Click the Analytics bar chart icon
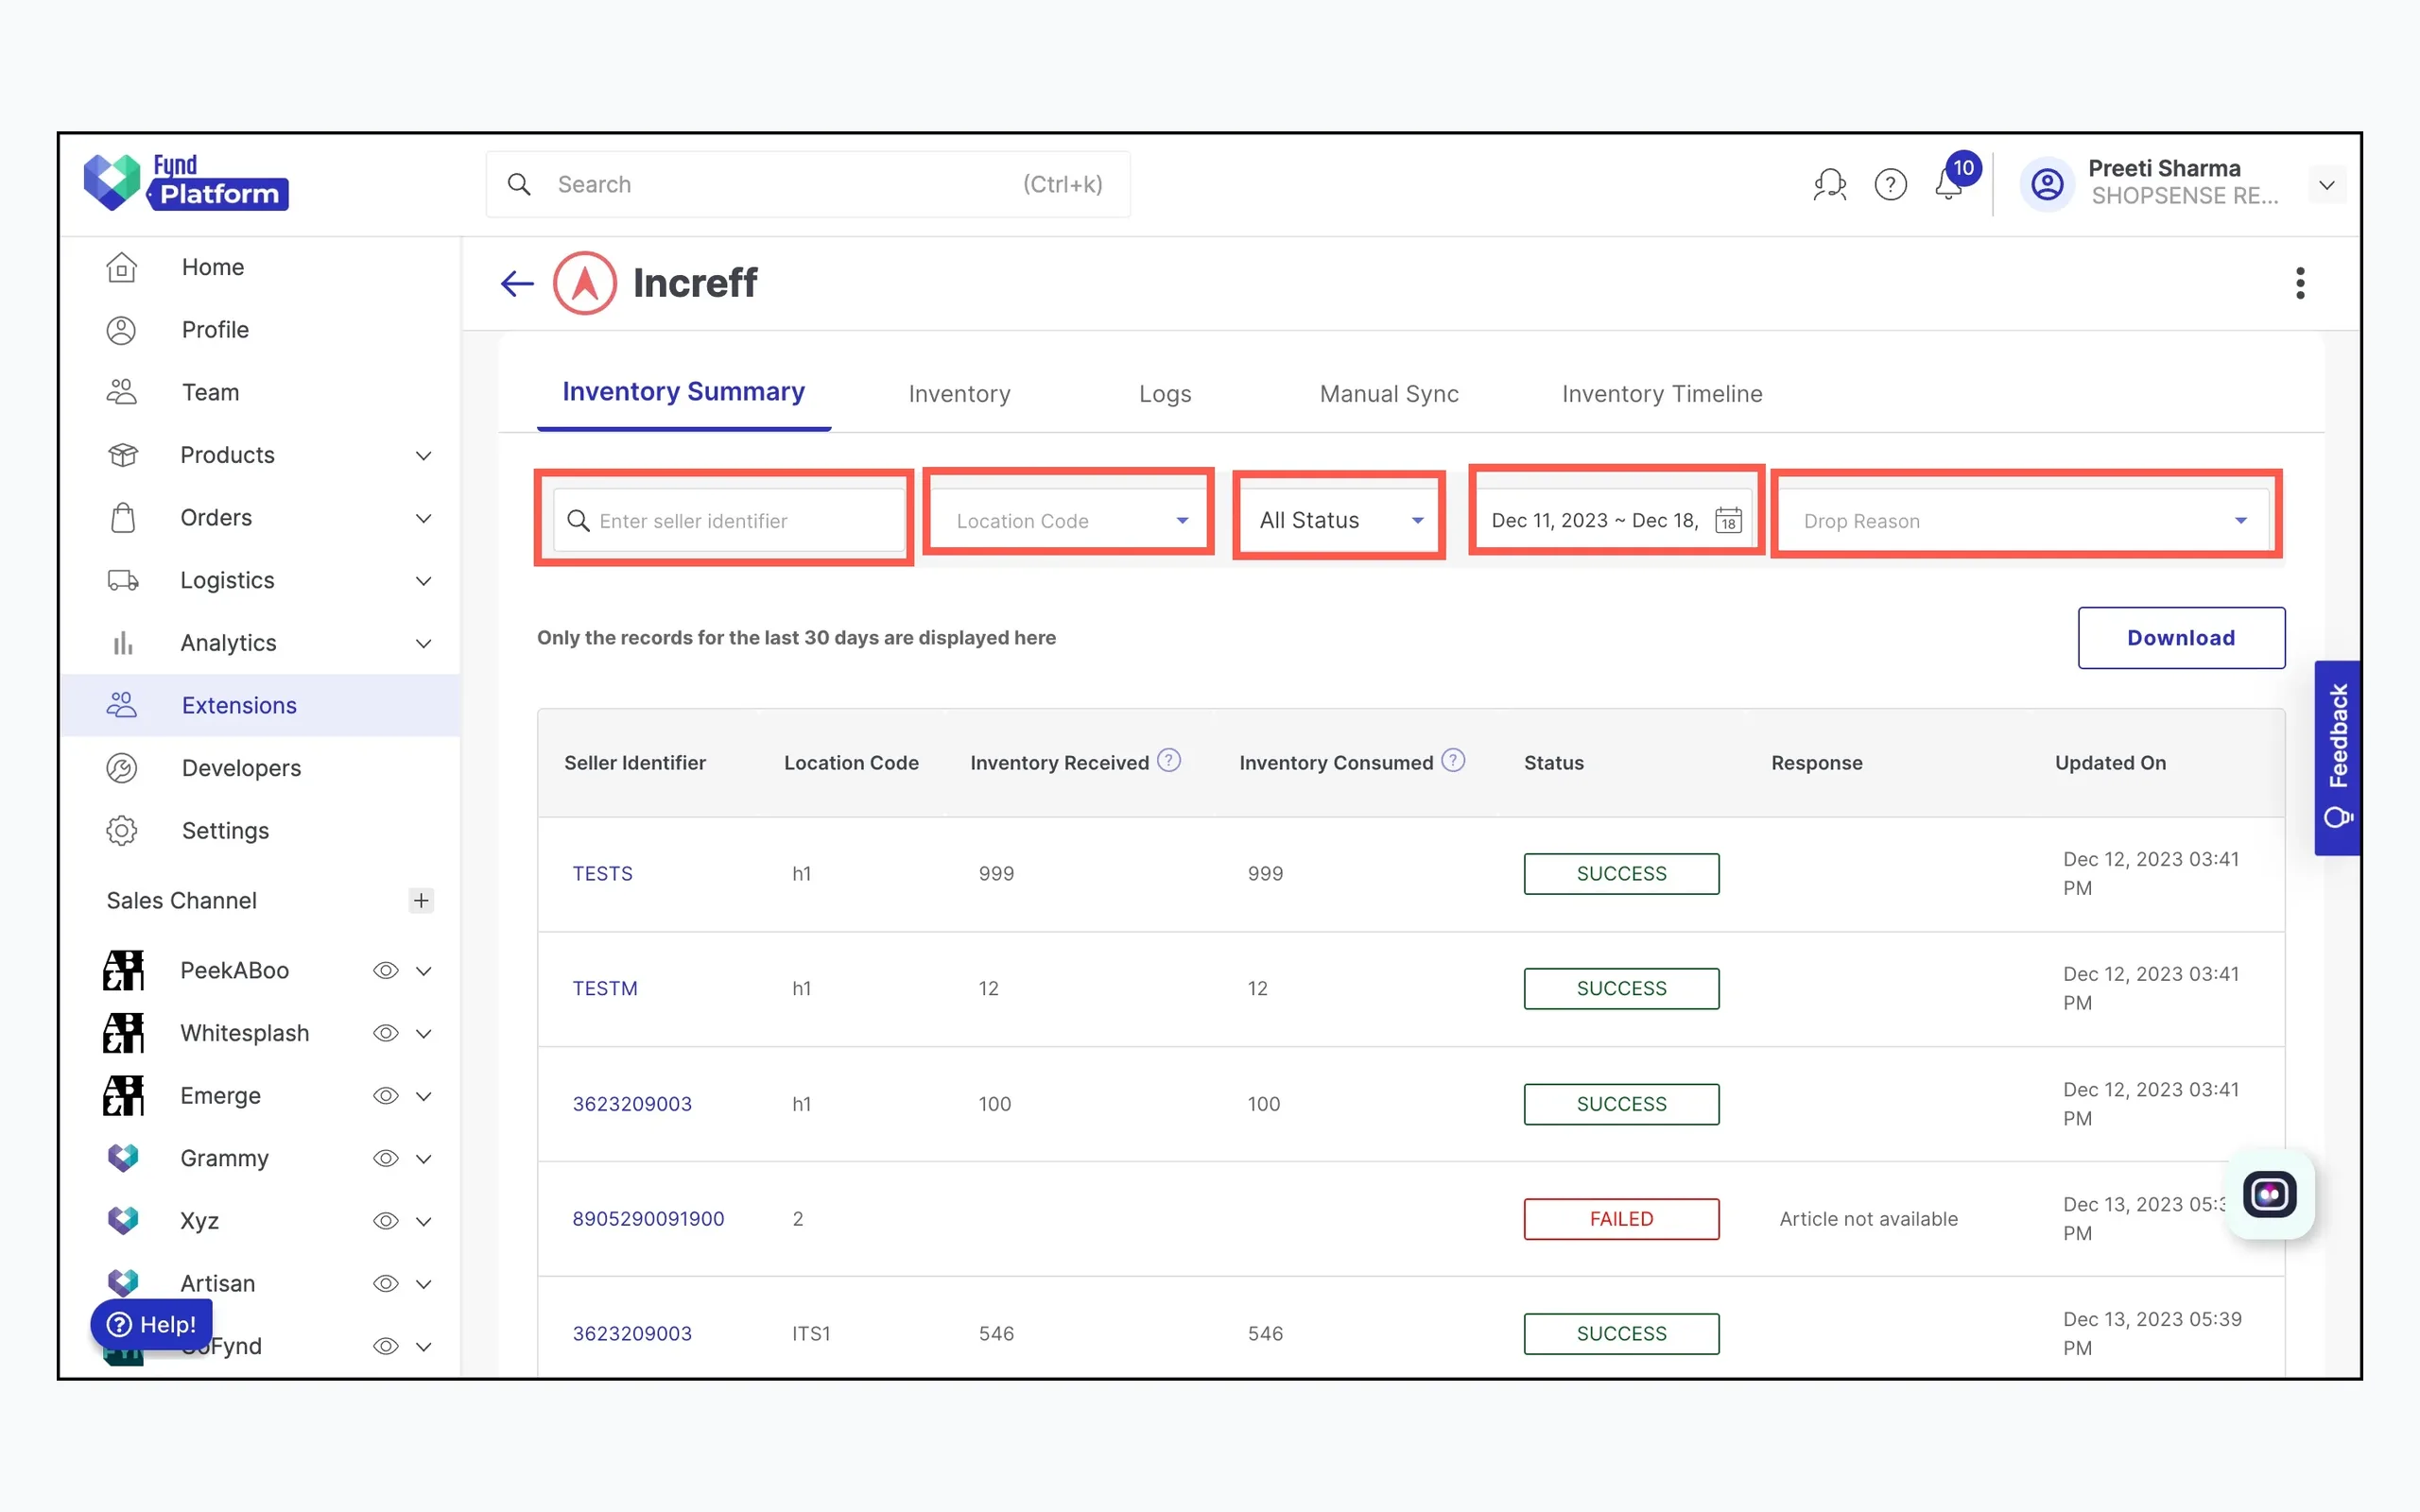Viewport: 2420px width, 1512px height. click(122, 643)
